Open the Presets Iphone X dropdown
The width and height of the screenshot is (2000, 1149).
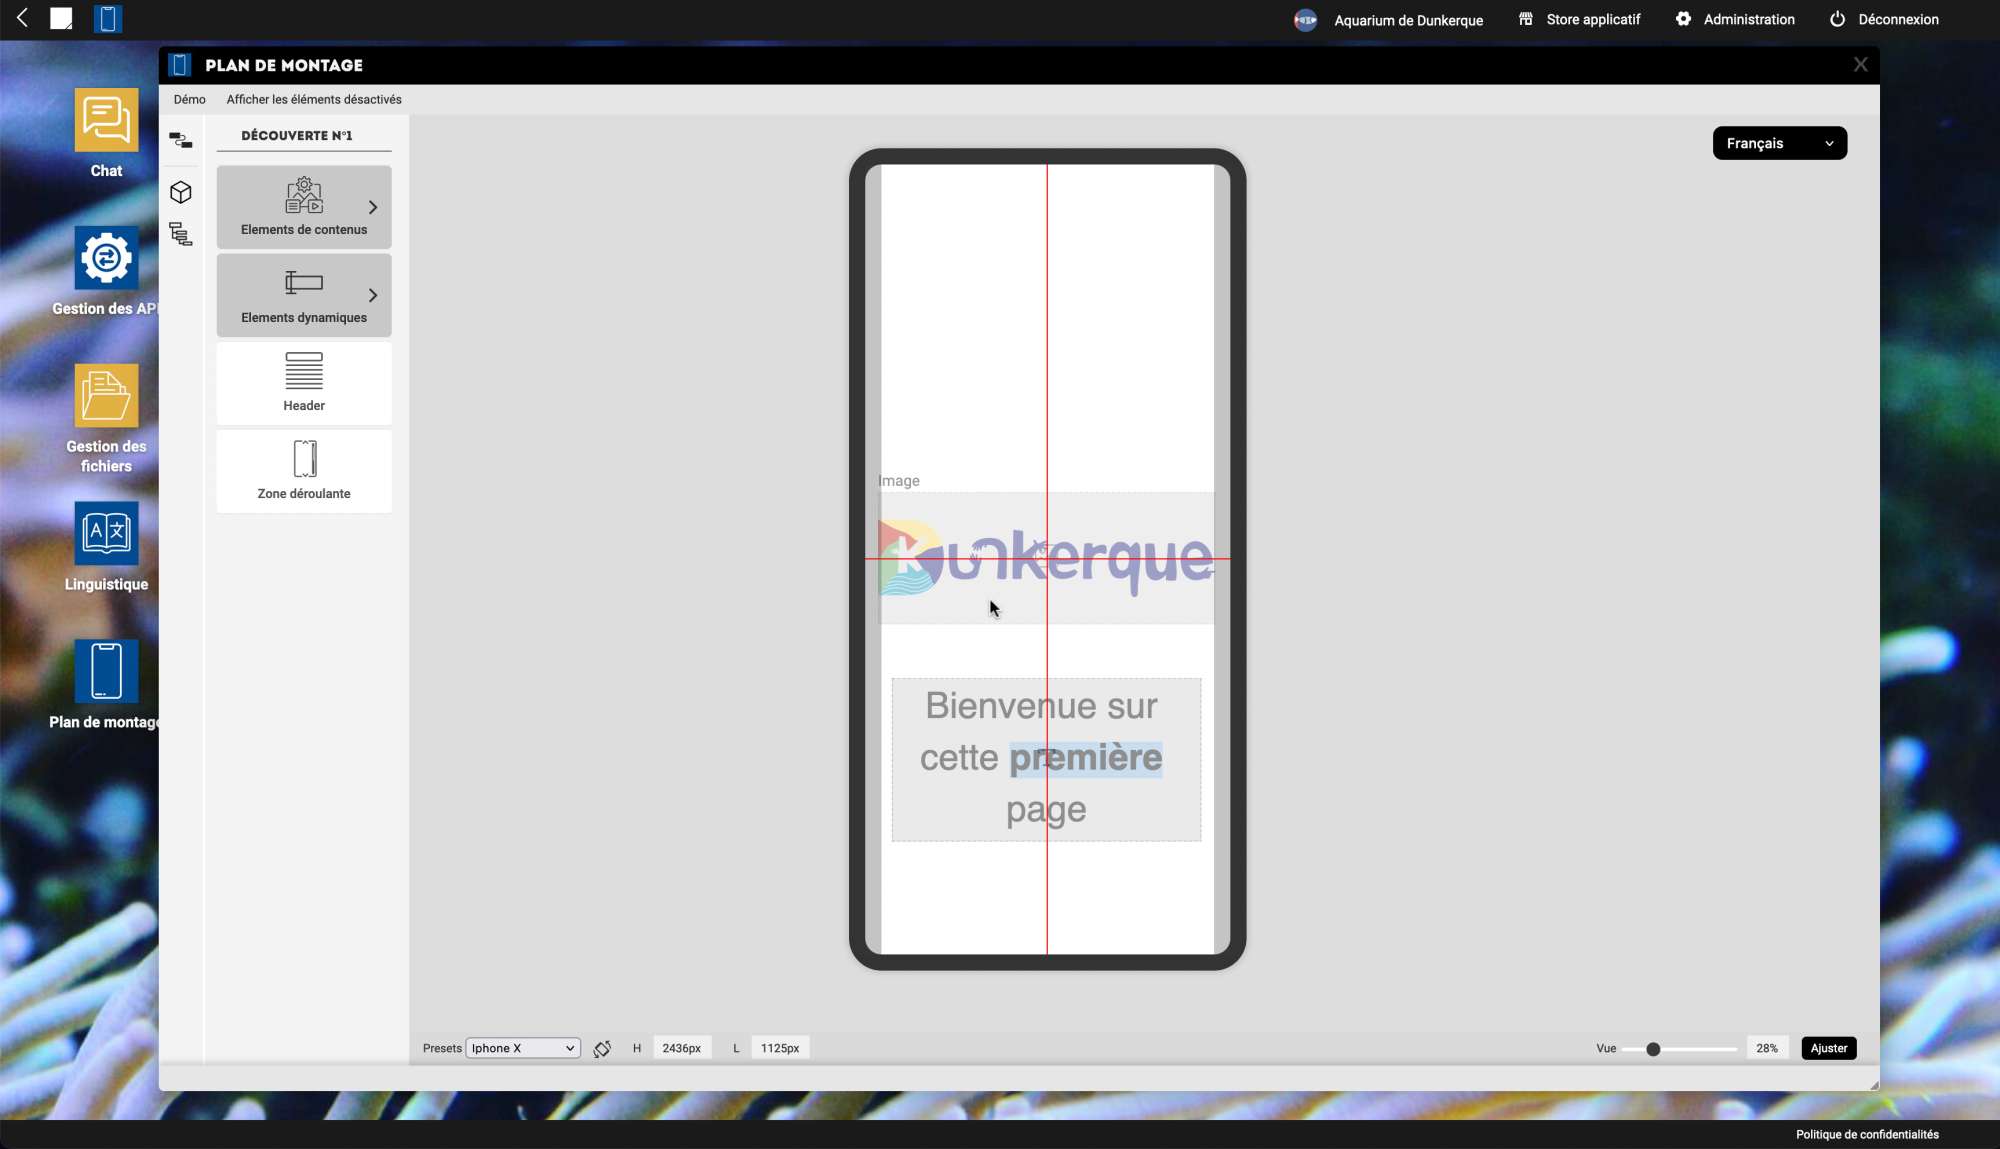[523, 1048]
